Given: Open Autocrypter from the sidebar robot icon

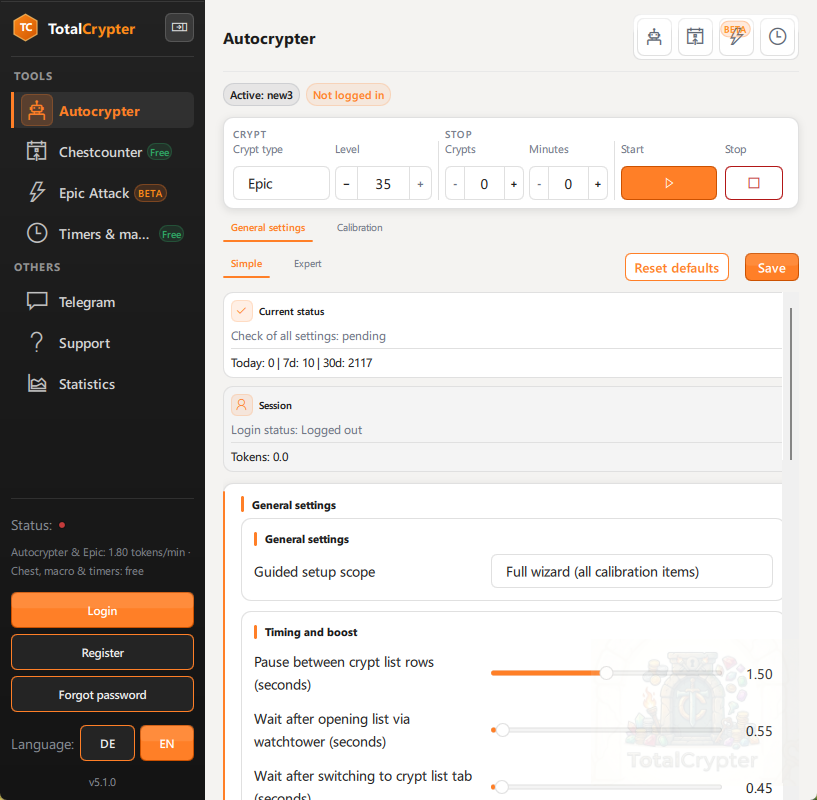Looking at the screenshot, I should pos(36,110).
